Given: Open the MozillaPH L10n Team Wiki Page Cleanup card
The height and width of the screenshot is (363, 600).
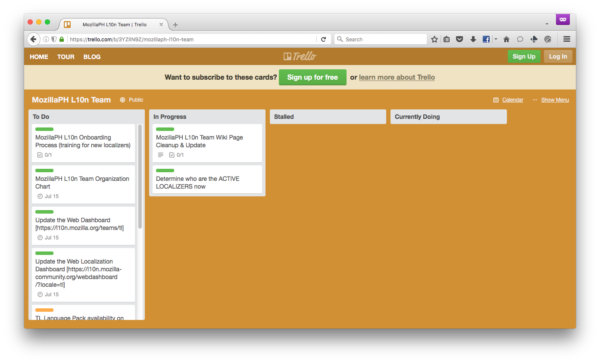Looking at the screenshot, I should [x=207, y=143].
